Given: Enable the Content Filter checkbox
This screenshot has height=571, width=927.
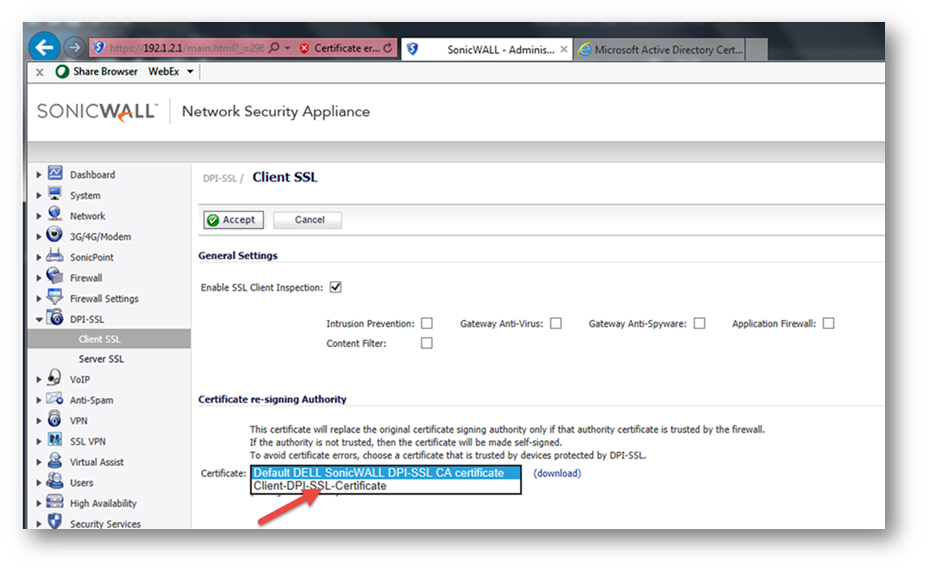Looking at the screenshot, I should click(427, 343).
